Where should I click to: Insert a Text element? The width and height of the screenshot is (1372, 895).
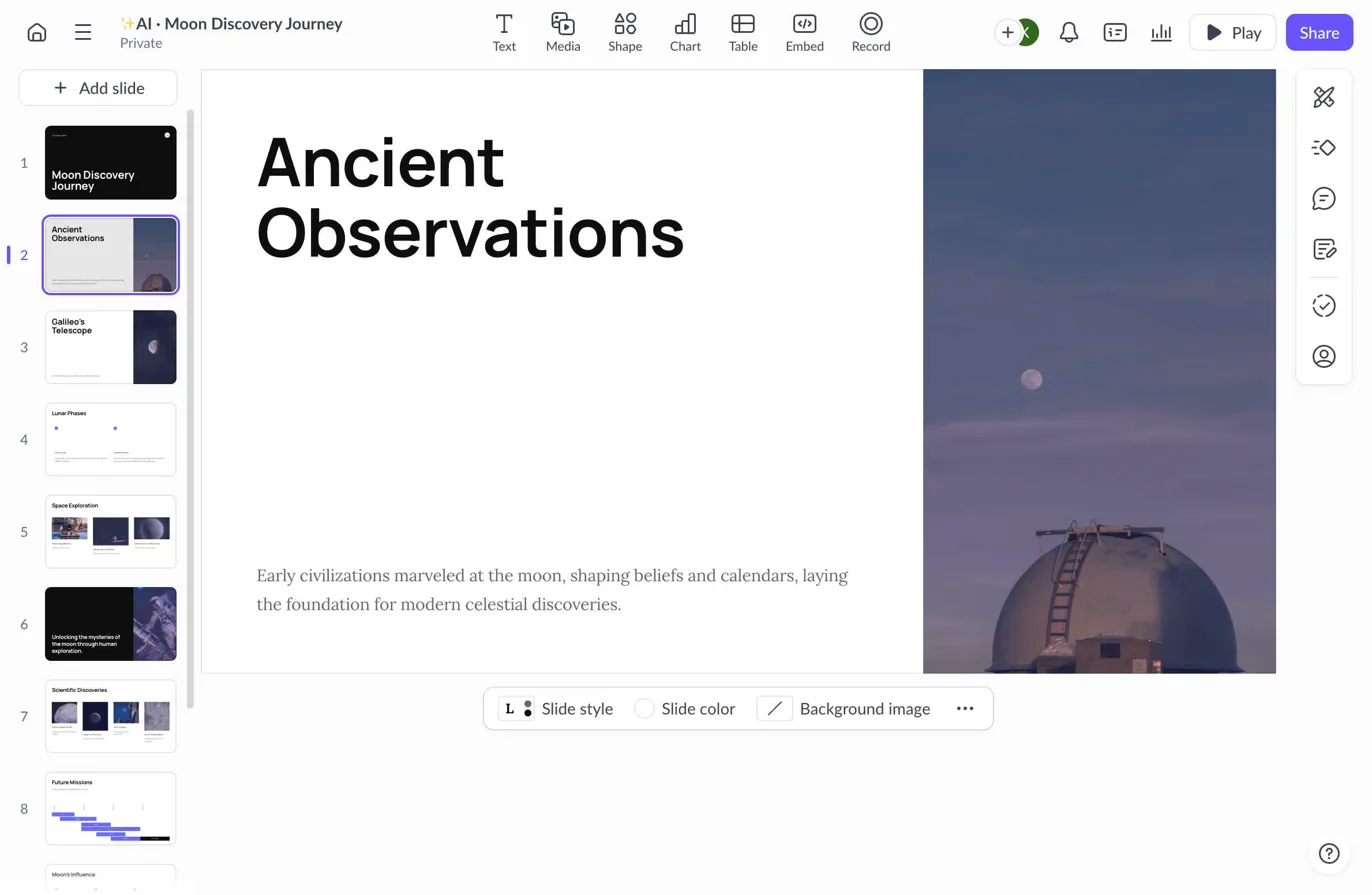[504, 32]
